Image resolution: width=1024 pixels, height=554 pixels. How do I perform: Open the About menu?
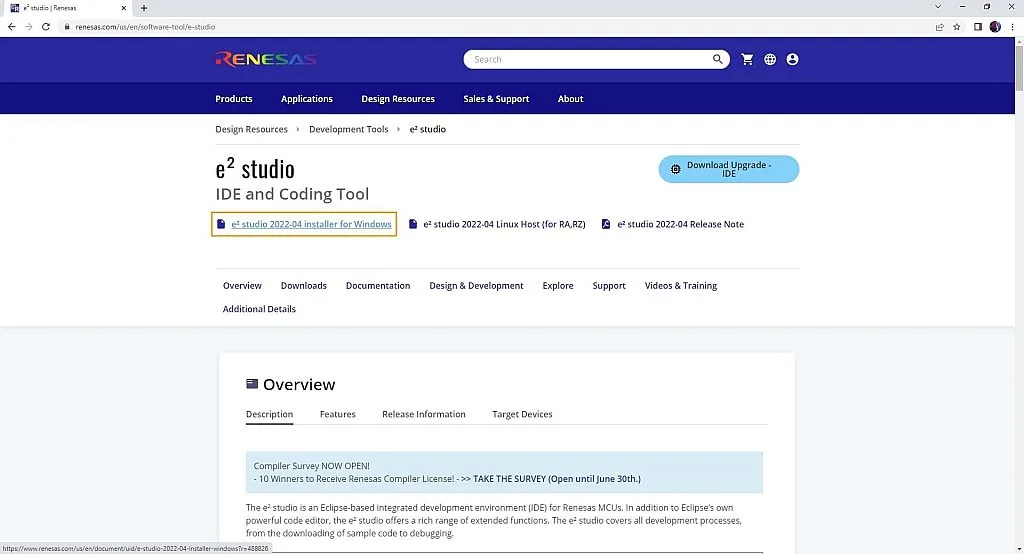tap(570, 99)
